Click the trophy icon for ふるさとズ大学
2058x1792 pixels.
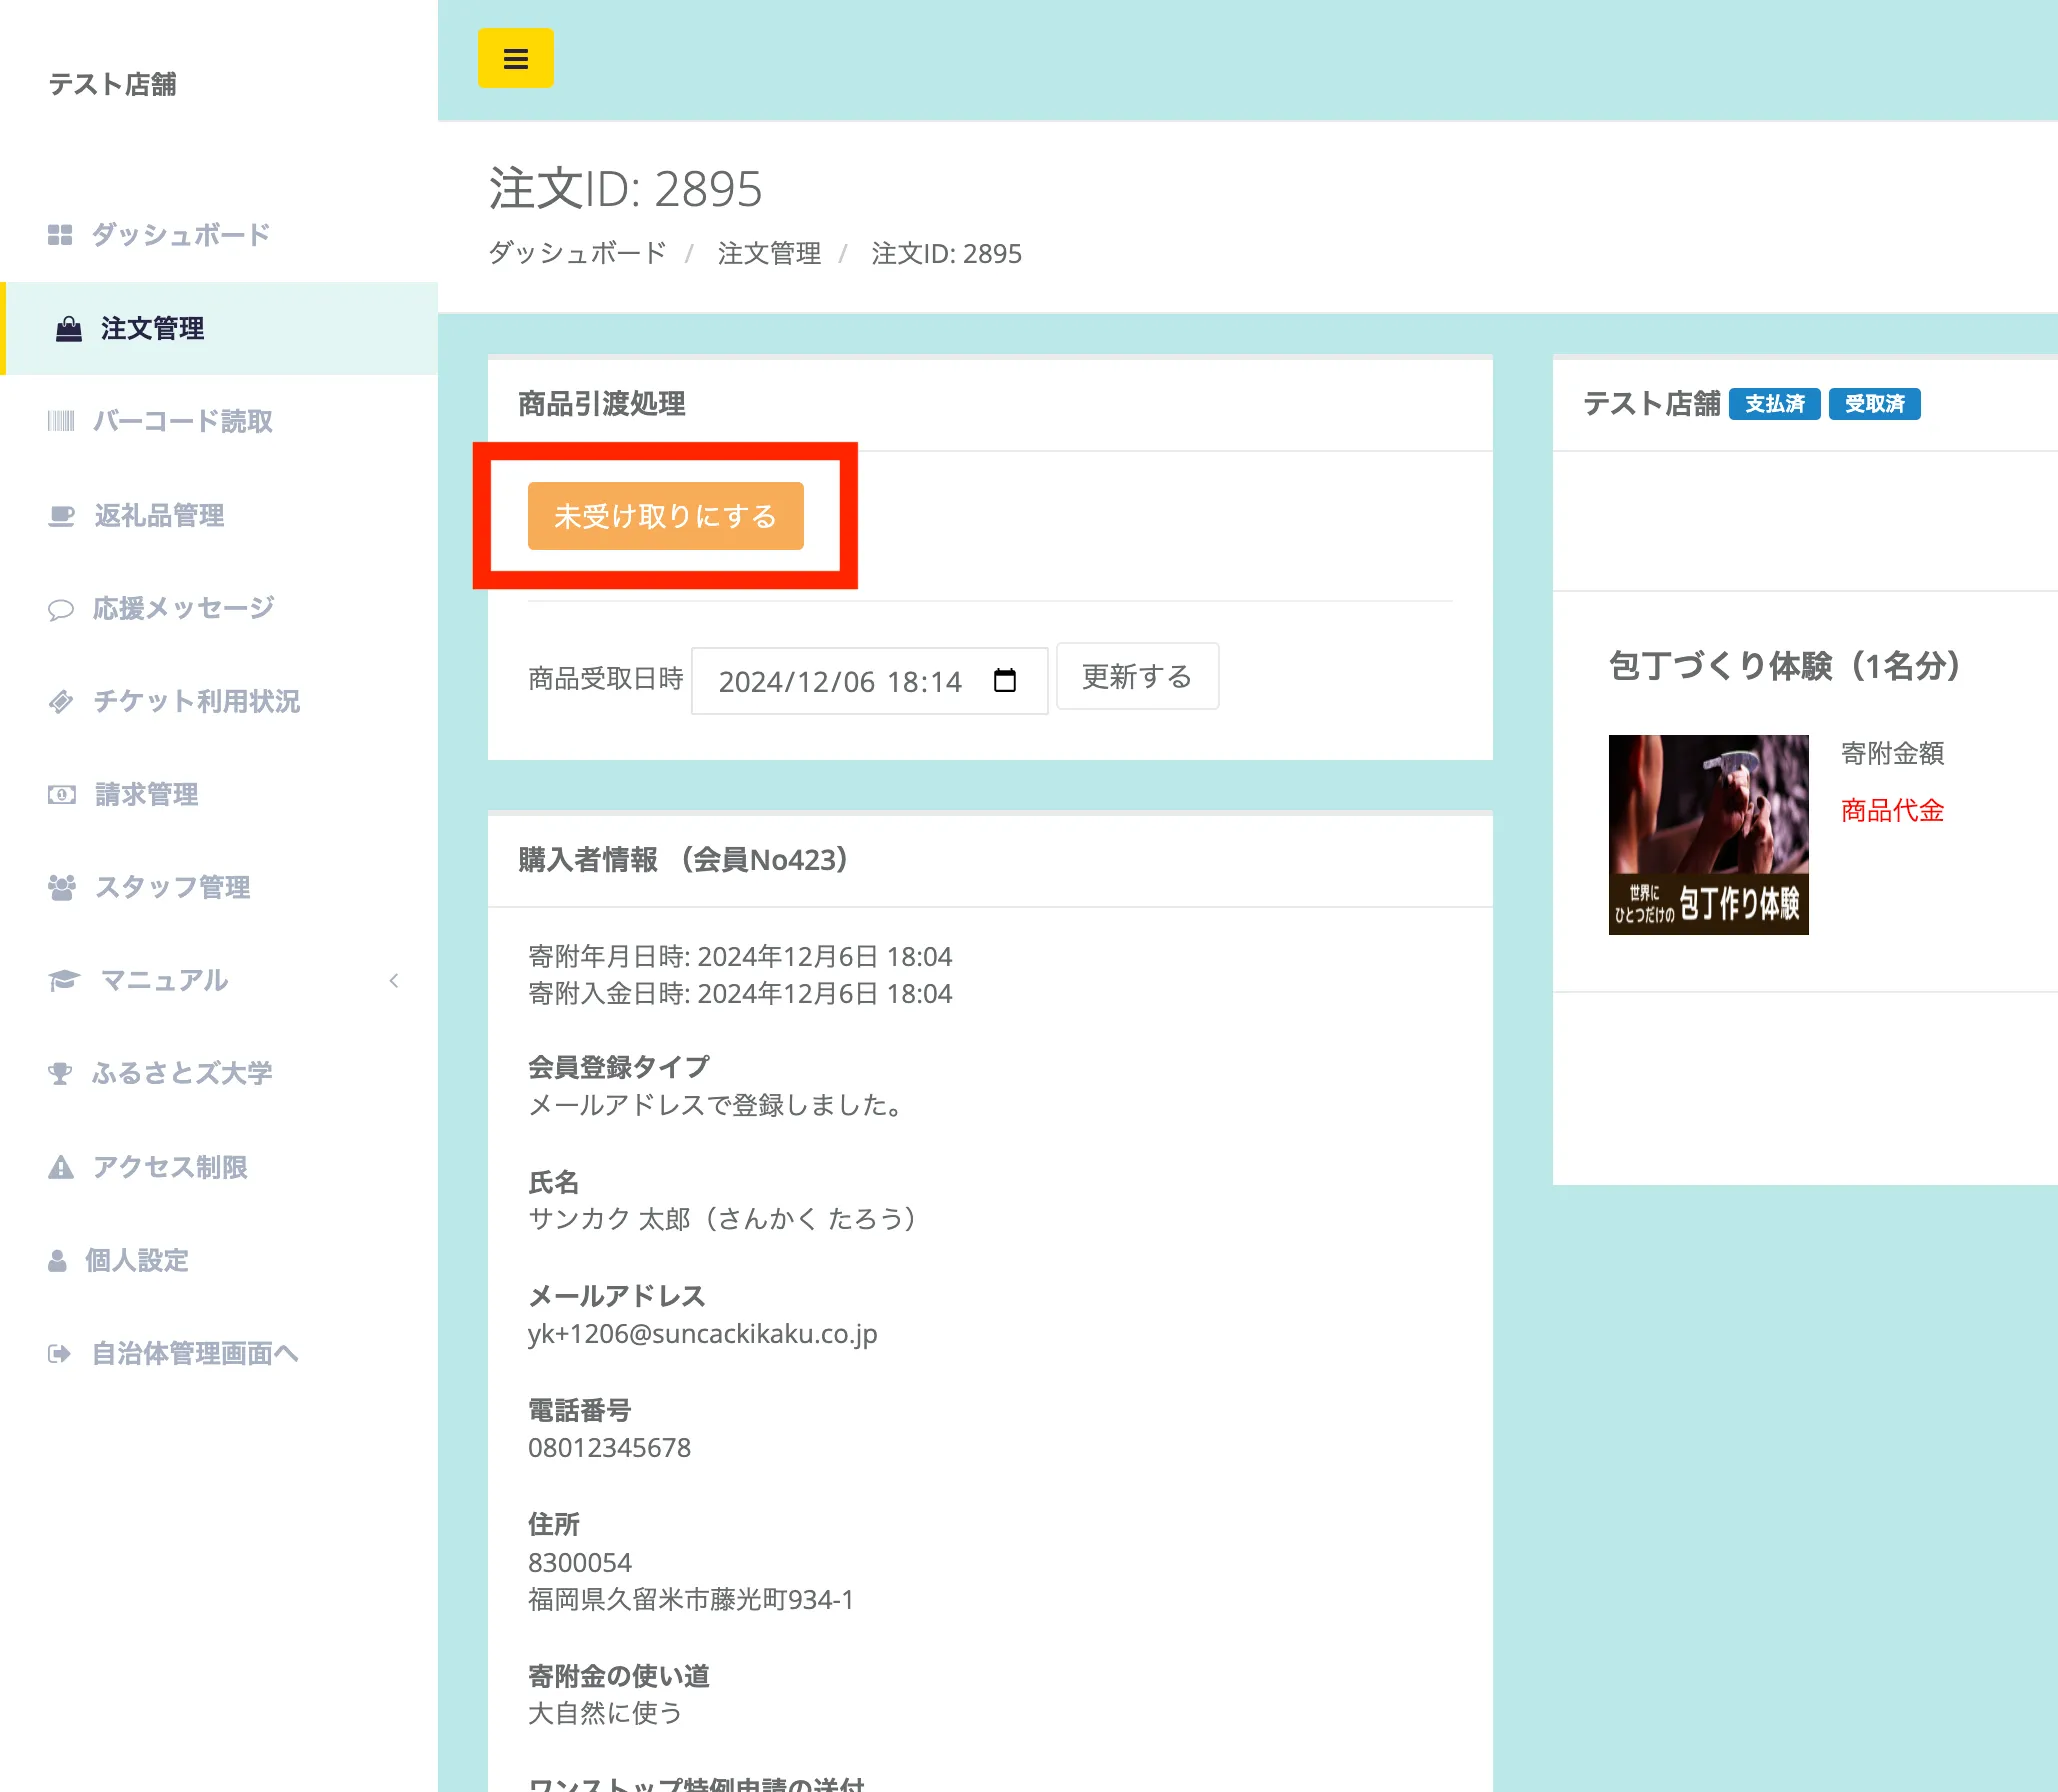point(60,1073)
